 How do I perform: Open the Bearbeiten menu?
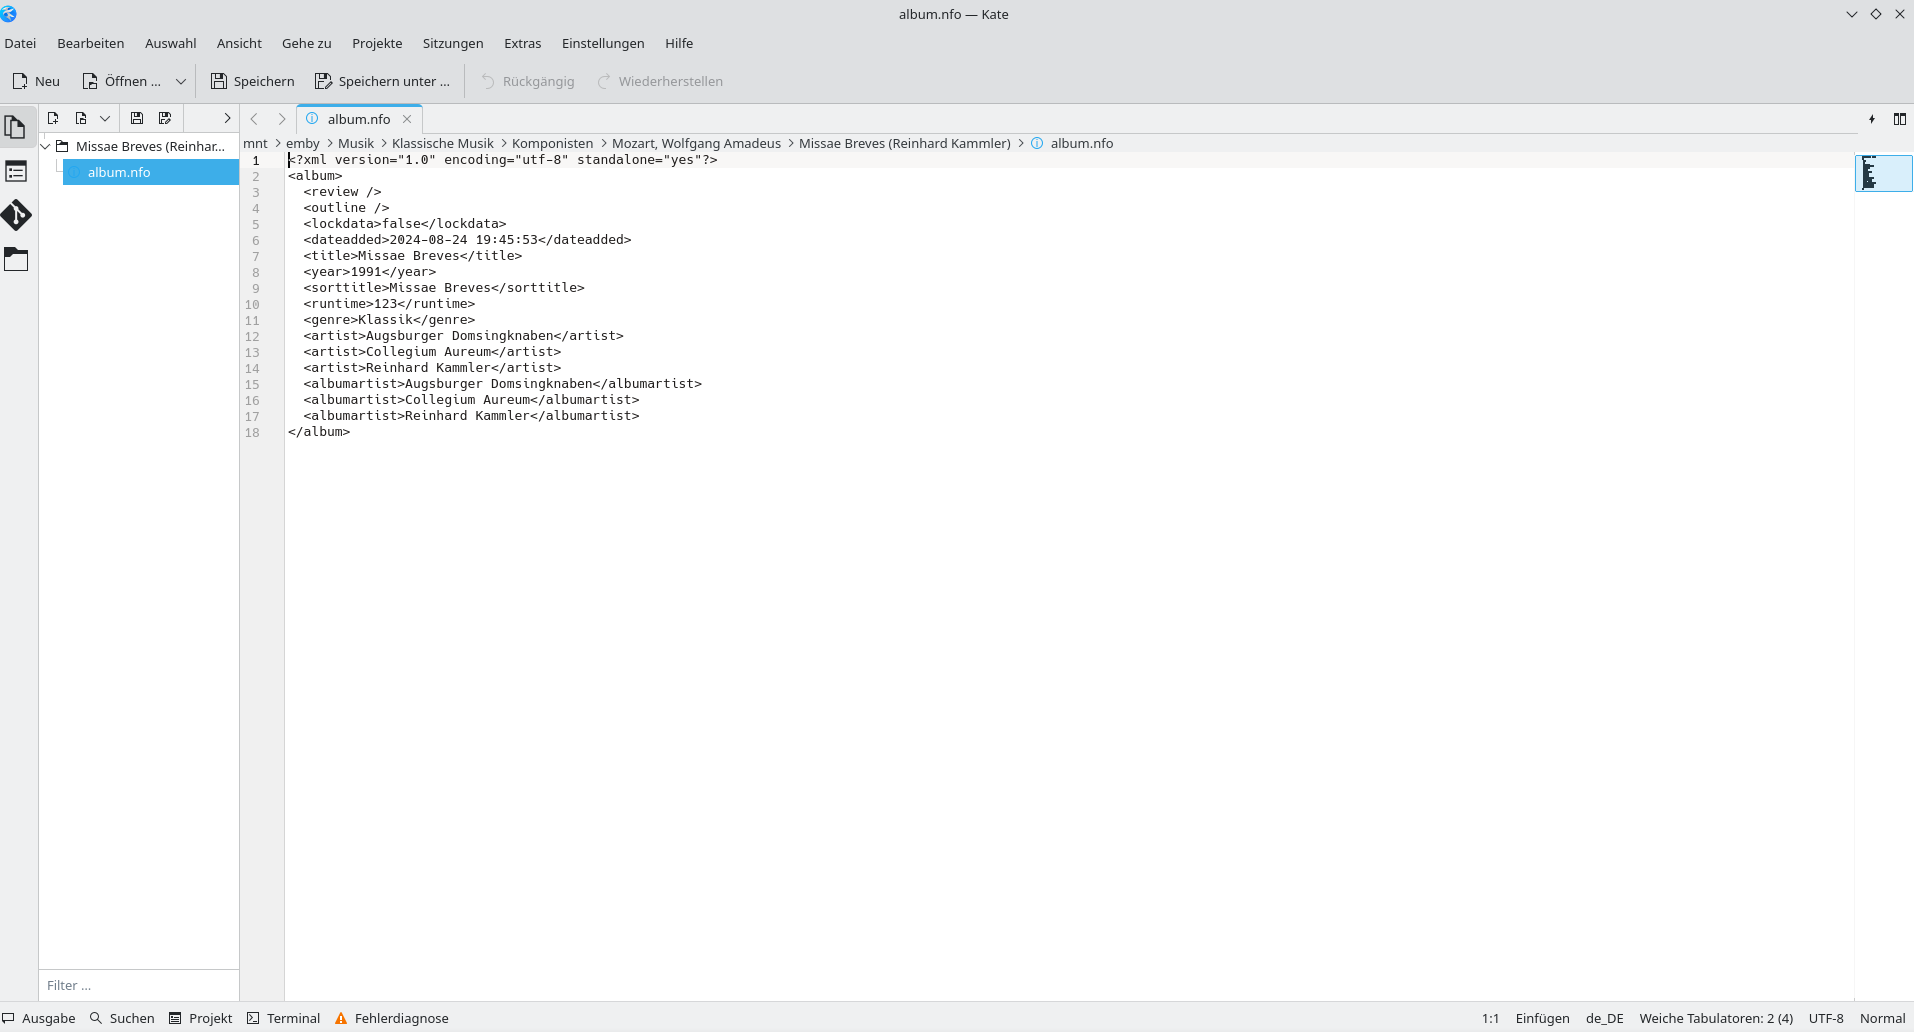pyautogui.click(x=91, y=43)
